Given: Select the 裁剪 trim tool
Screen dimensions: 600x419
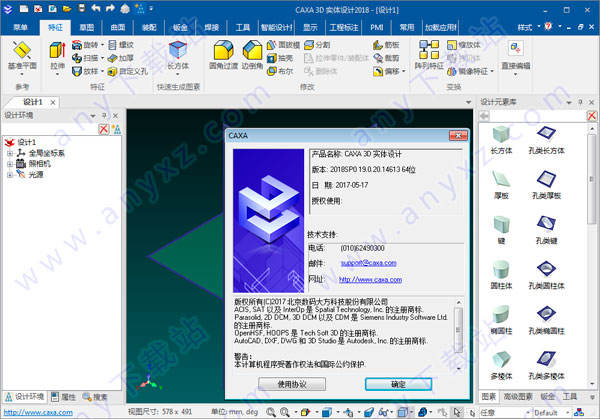Looking at the screenshot, I should click(386, 58).
